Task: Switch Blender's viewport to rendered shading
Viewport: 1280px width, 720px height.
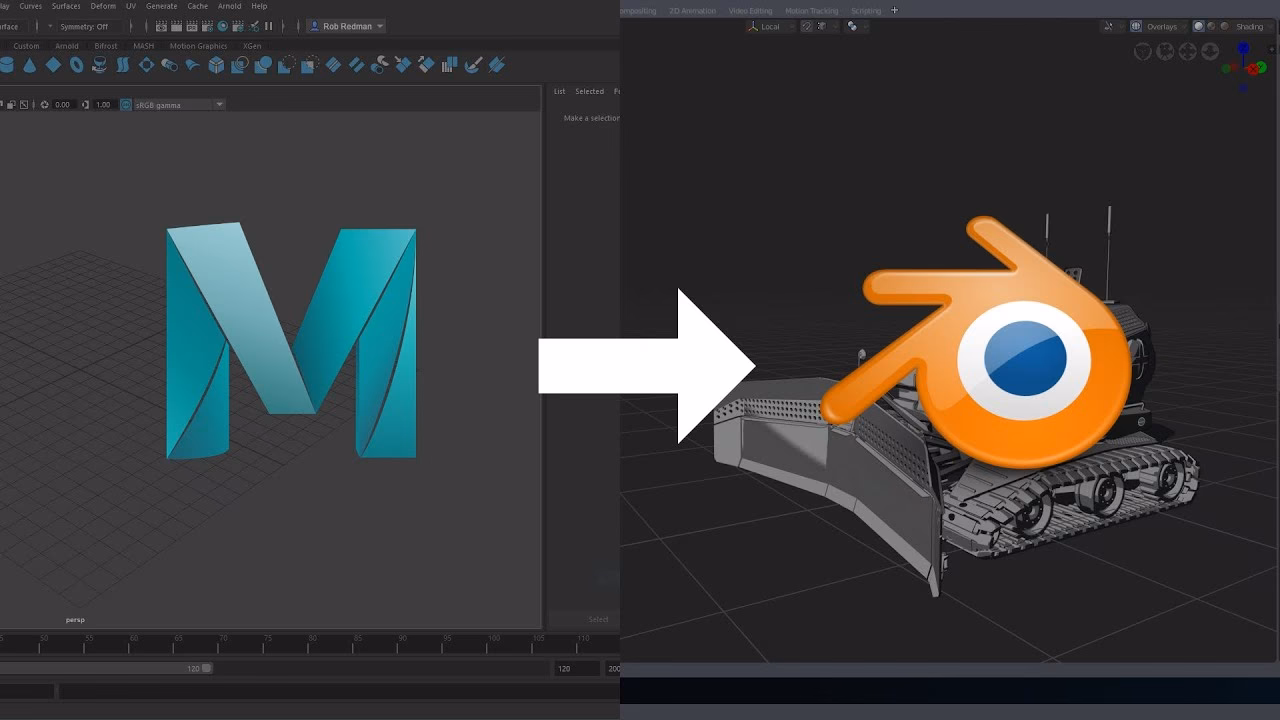Action: click(x=1224, y=26)
